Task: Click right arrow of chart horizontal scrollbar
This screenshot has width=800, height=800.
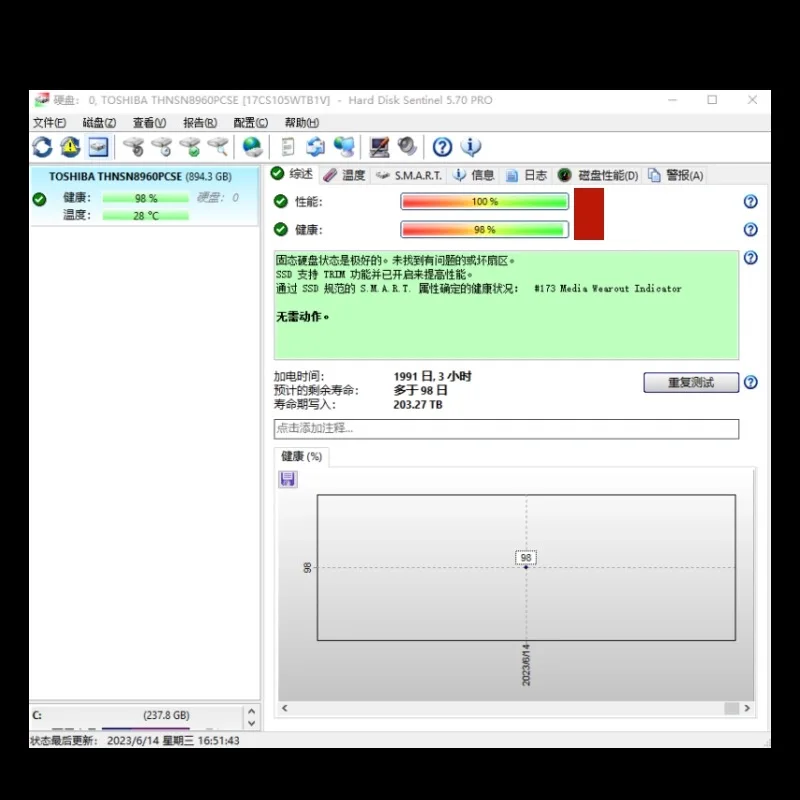Action: pyautogui.click(x=747, y=708)
